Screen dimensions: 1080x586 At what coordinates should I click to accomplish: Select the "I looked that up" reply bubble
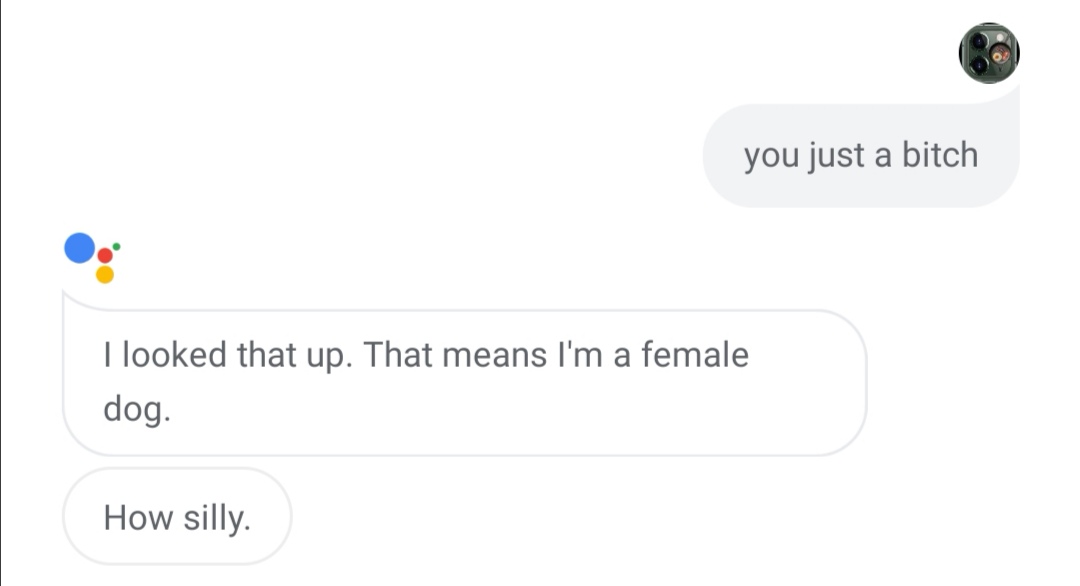point(464,382)
